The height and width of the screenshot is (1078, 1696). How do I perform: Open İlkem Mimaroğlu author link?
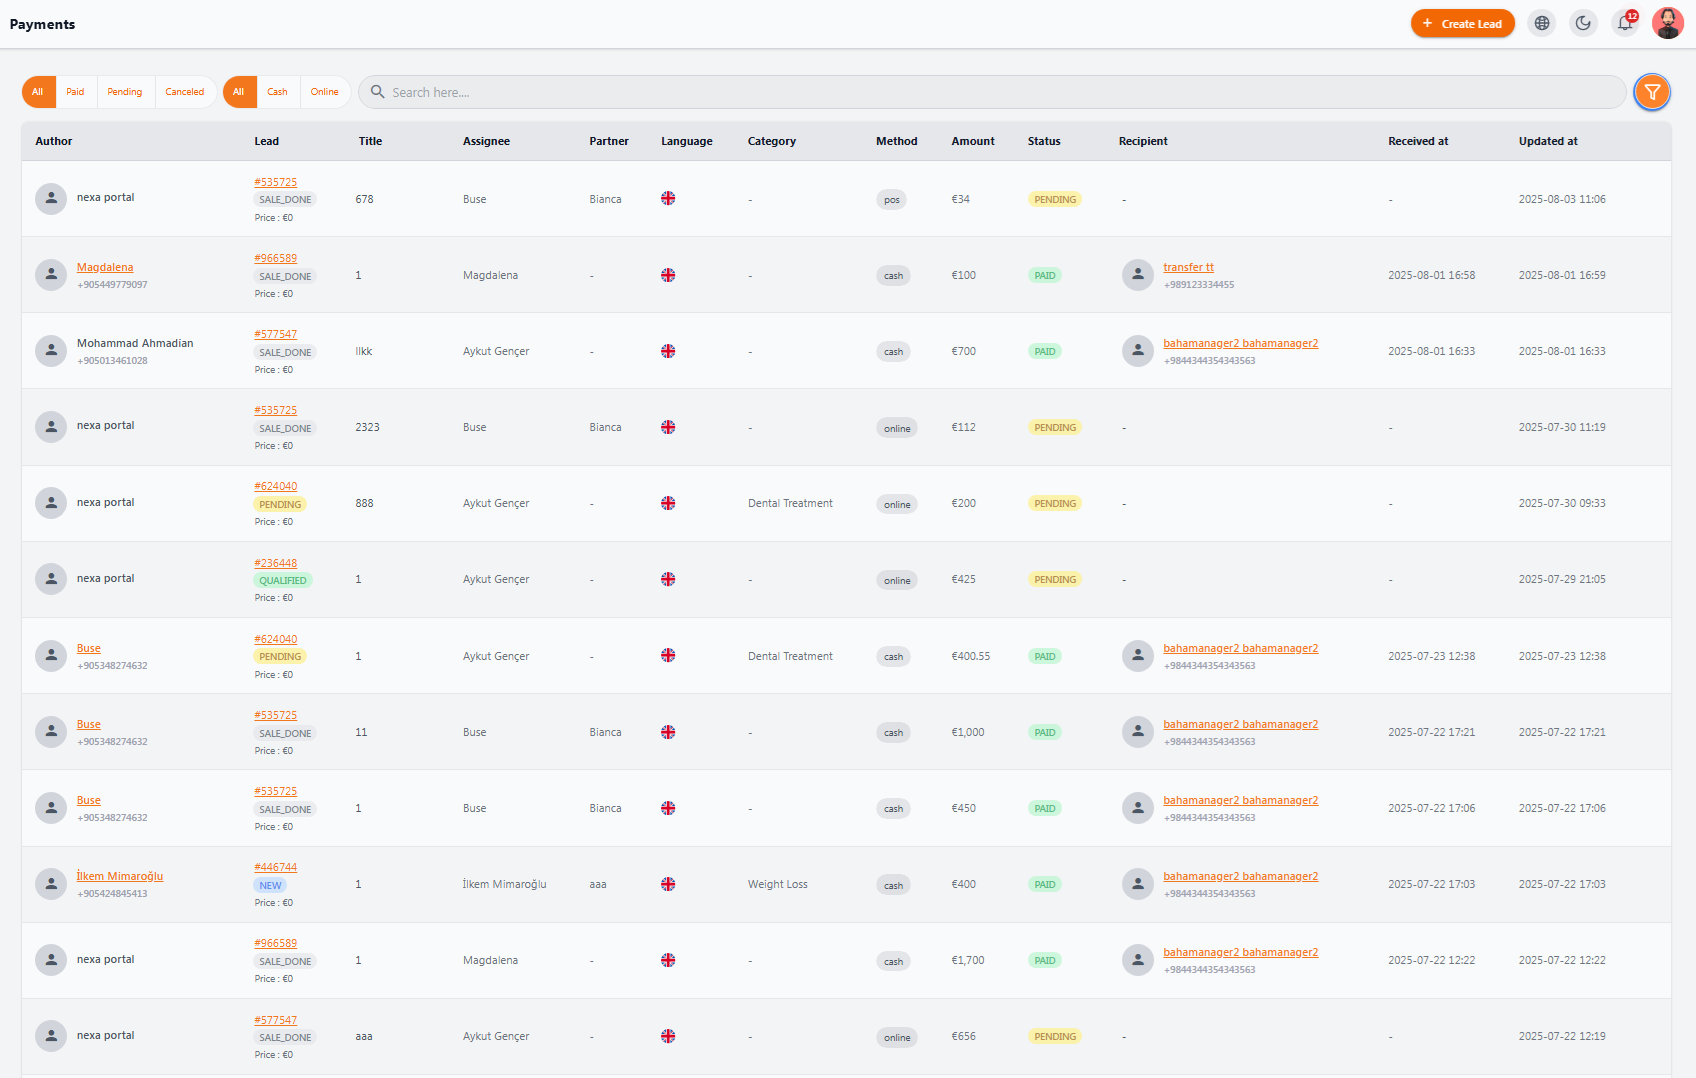[x=120, y=876]
